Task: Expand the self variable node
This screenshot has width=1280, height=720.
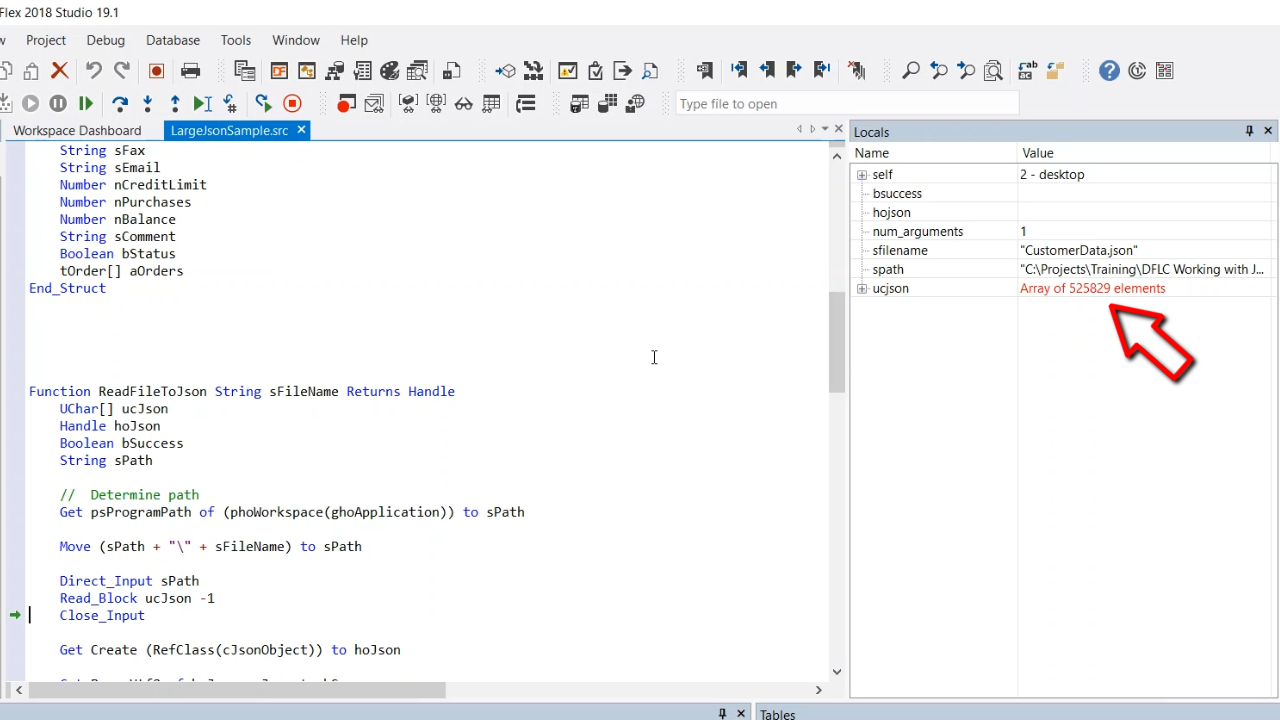Action: click(862, 175)
